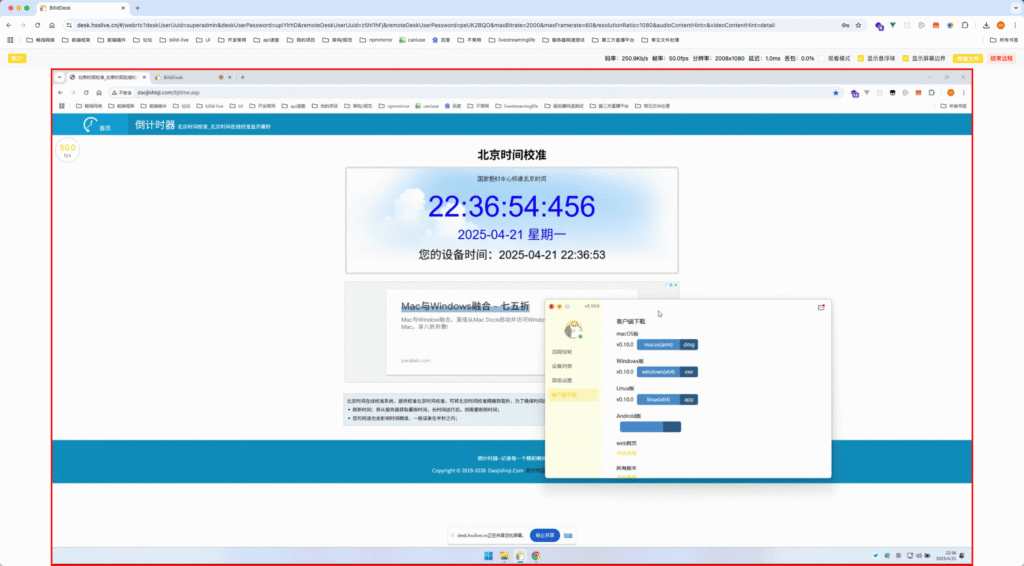Expand the remote browser's tab list chevron

tap(59, 77)
